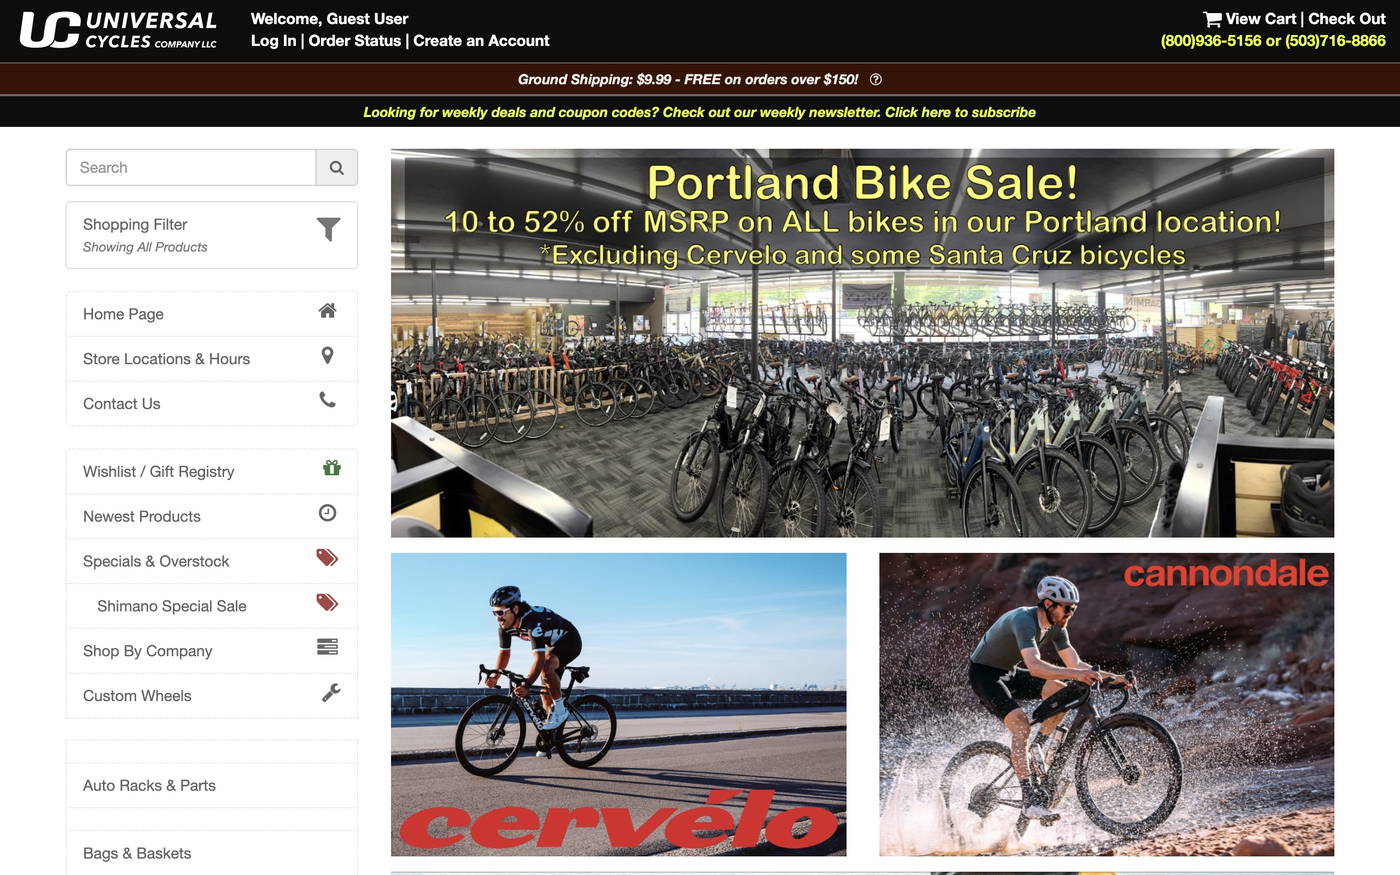The height and width of the screenshot is (875, 1400).
Task: Select the phone icon beside Contact Us
Action: (x=327, y=400)
